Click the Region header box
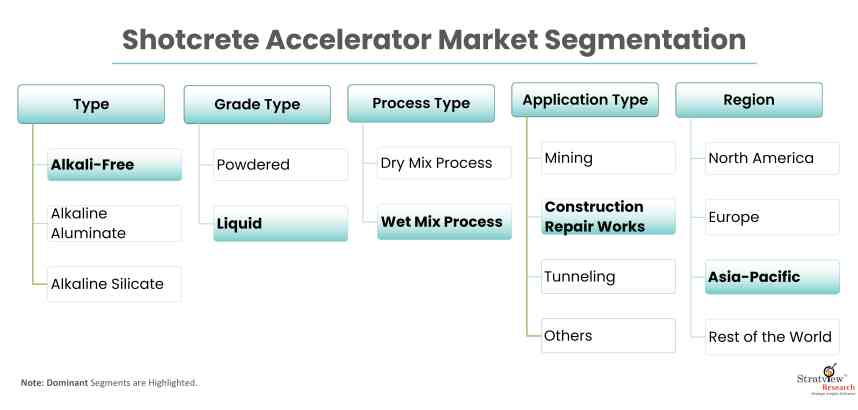 [749, 100]
